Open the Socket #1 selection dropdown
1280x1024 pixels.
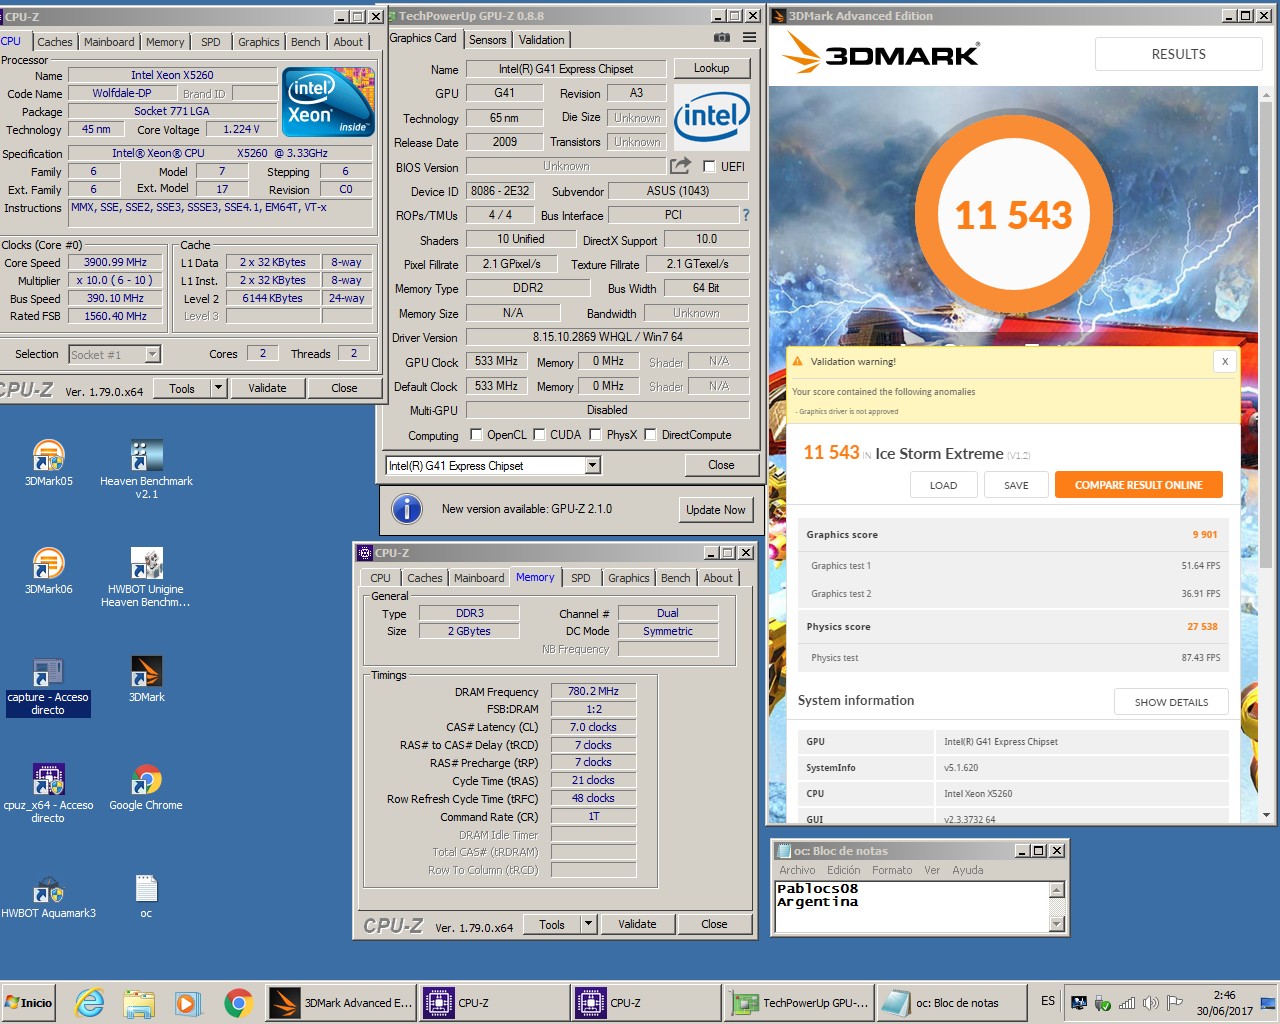click(x=152, y=354)
